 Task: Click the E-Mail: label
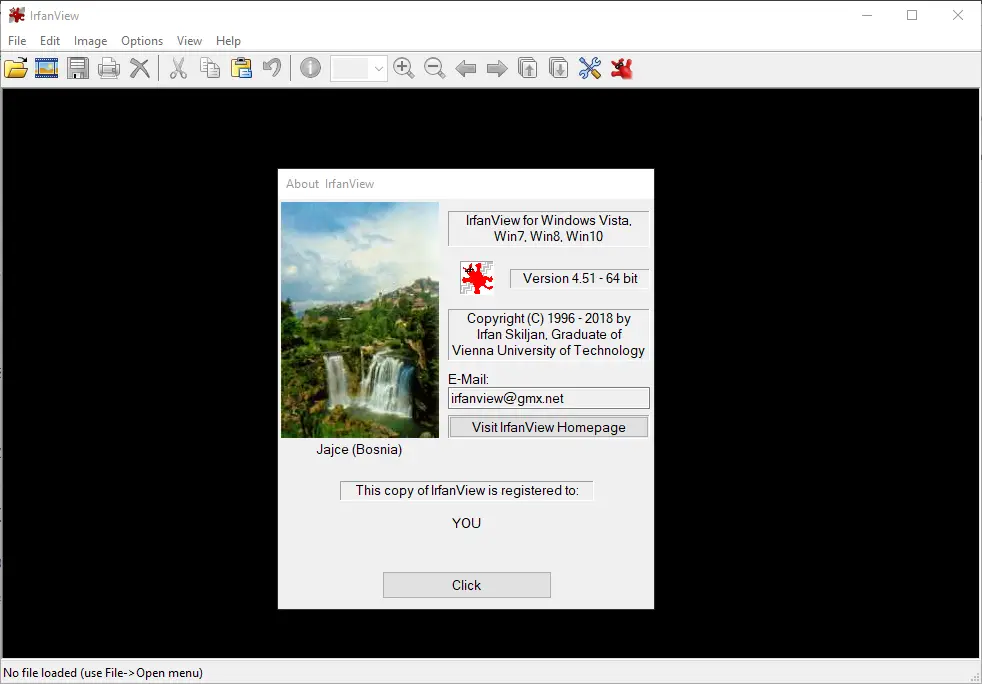coord(468,379)
